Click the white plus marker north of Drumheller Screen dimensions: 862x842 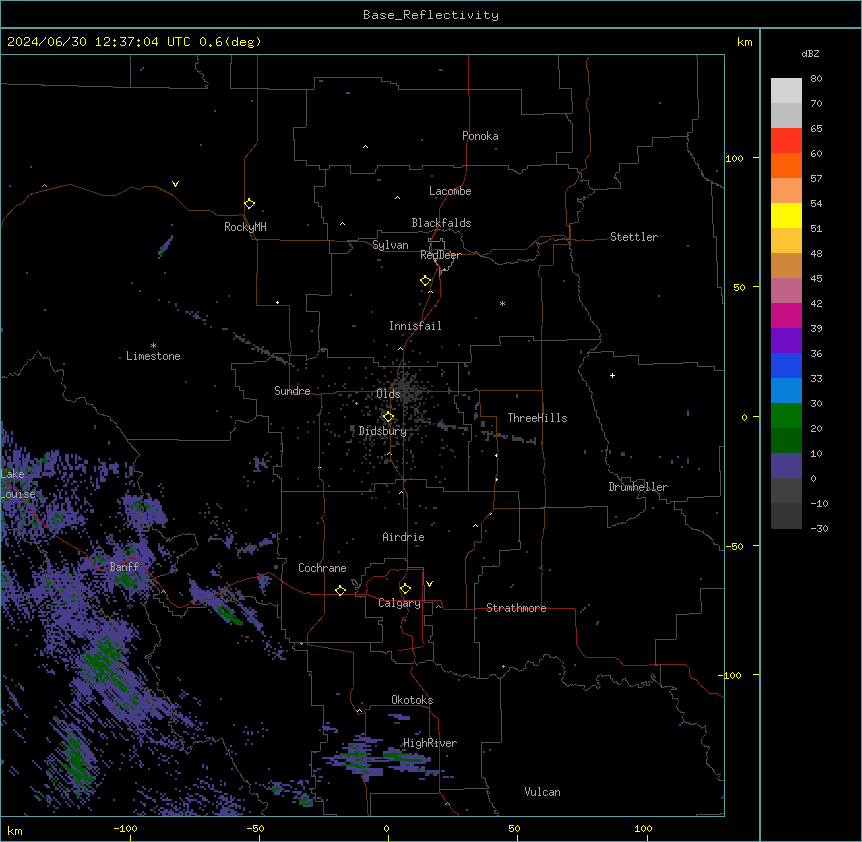point(612,375)
